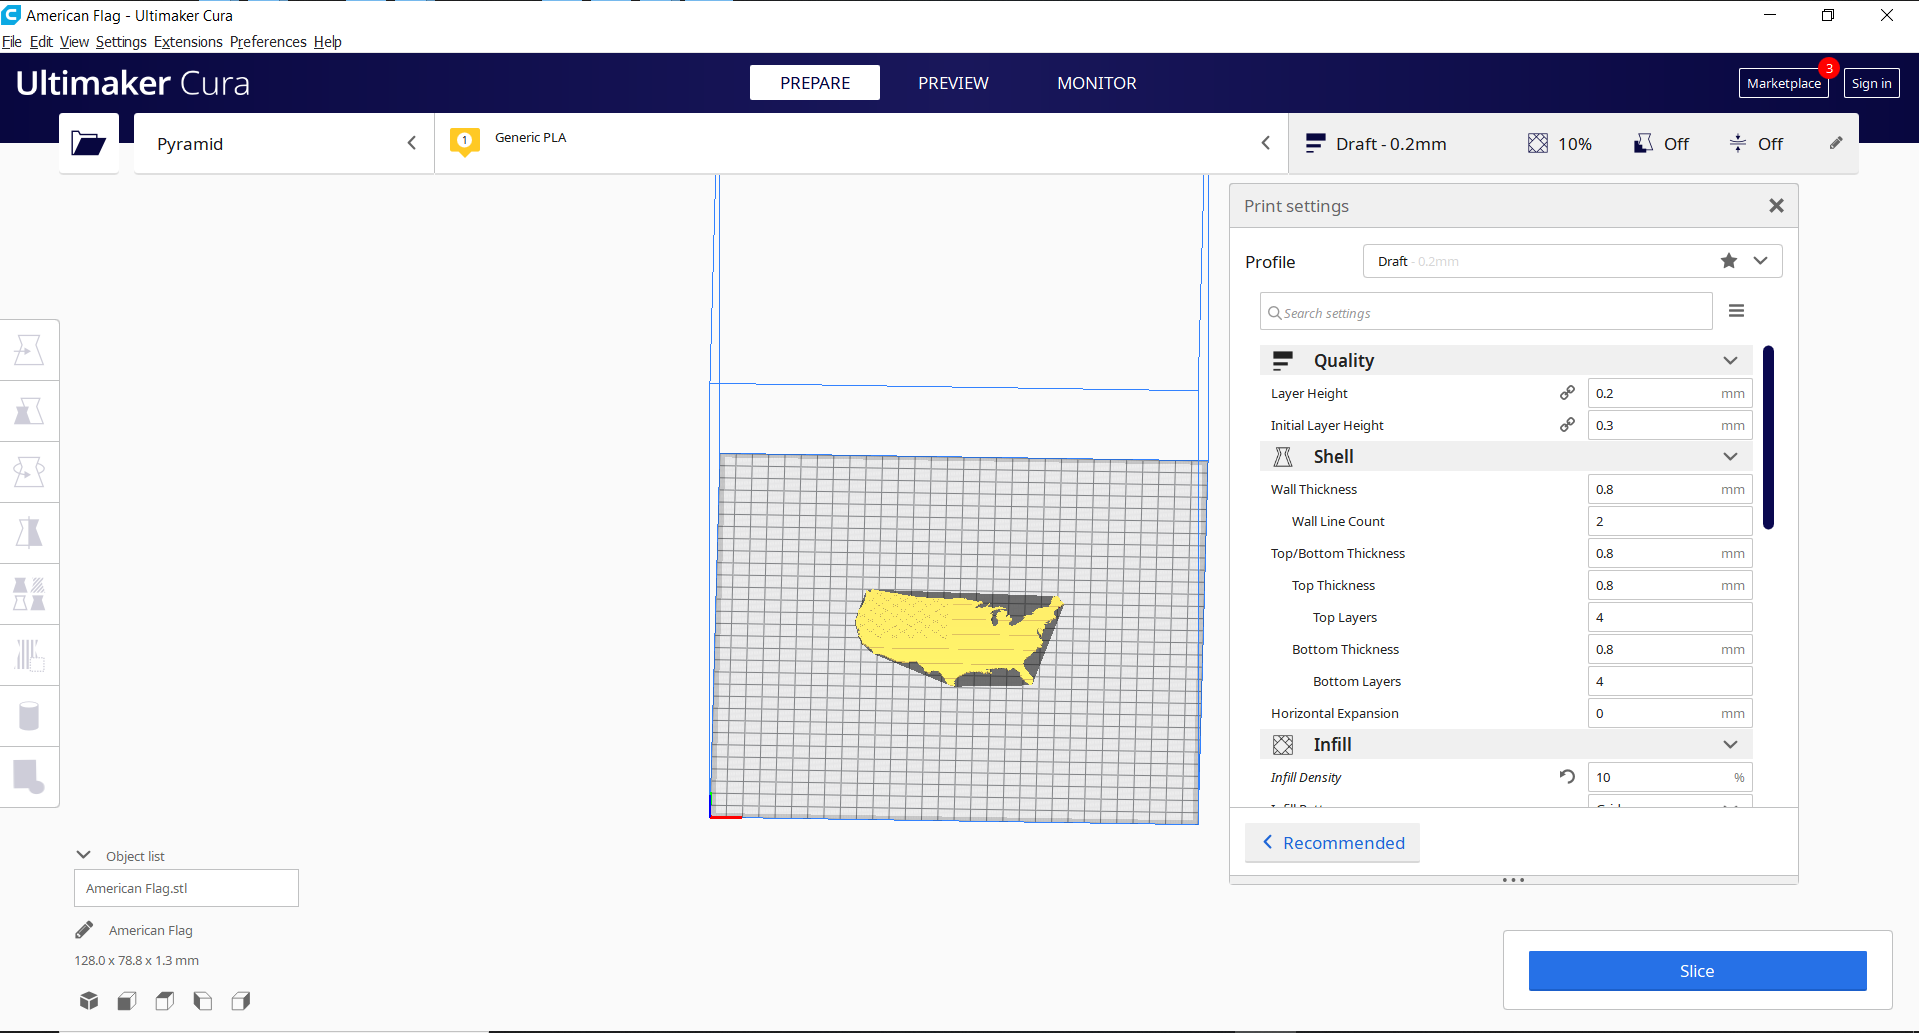The image size is (1919, 1033).
Task: Click the star icon in Profile field
Action: click(x=1729, y=261)
